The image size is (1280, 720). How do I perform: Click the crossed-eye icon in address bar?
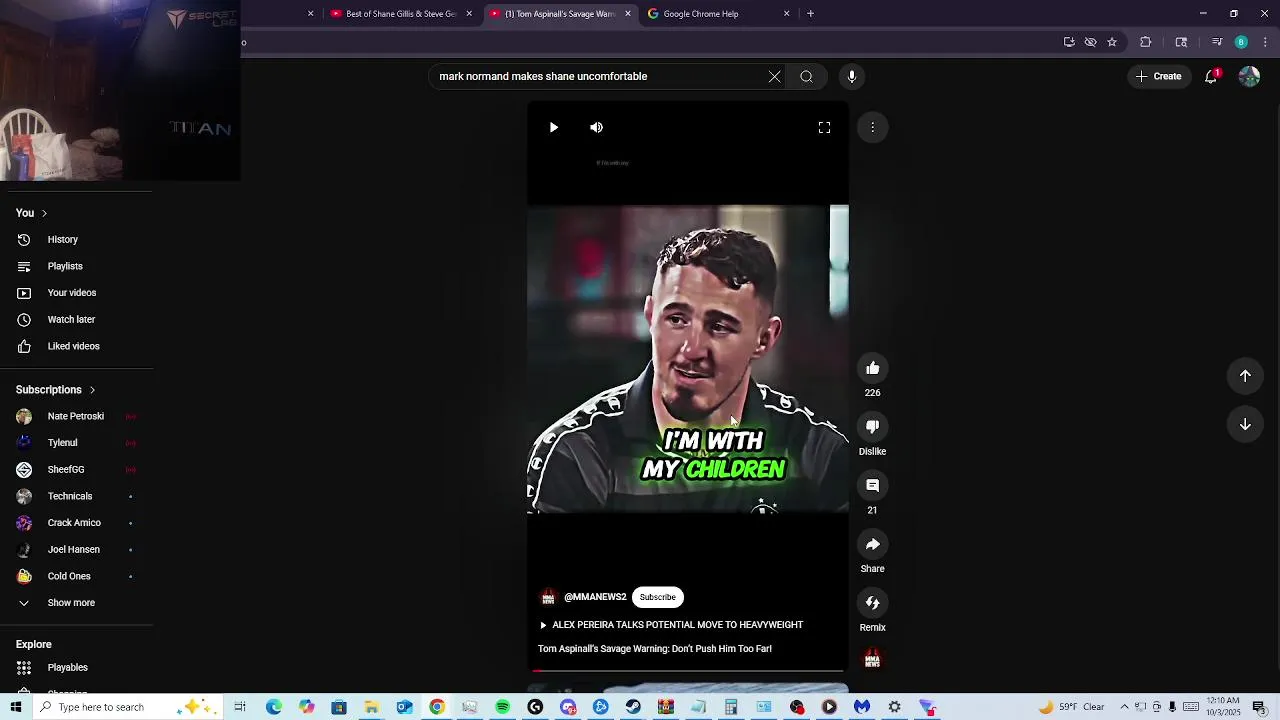1090,42
